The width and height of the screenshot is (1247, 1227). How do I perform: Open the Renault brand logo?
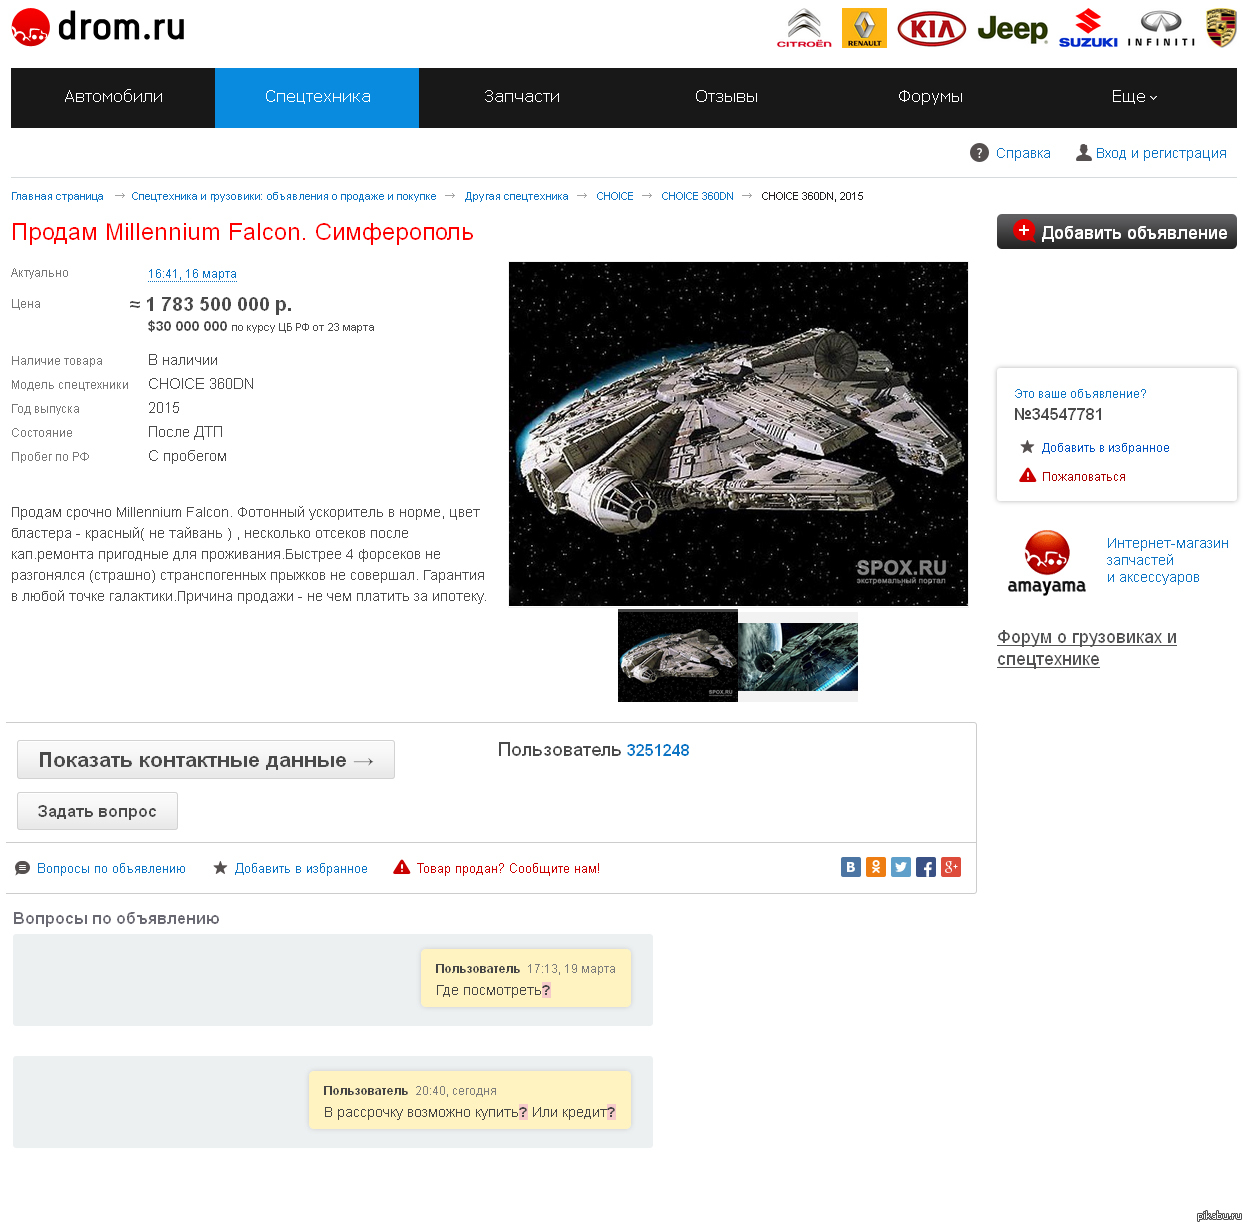point(864,29)
